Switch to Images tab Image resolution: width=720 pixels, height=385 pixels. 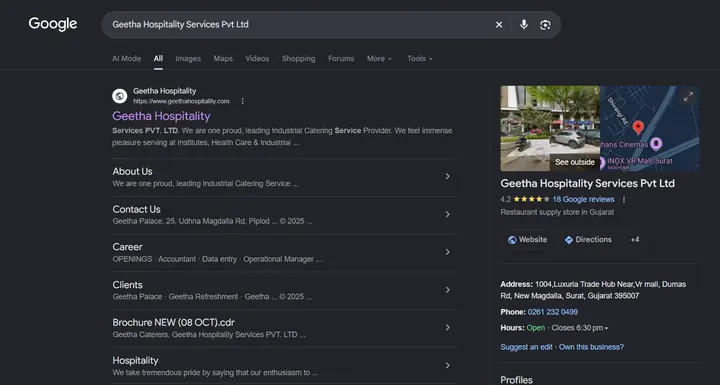coord(188,59)
